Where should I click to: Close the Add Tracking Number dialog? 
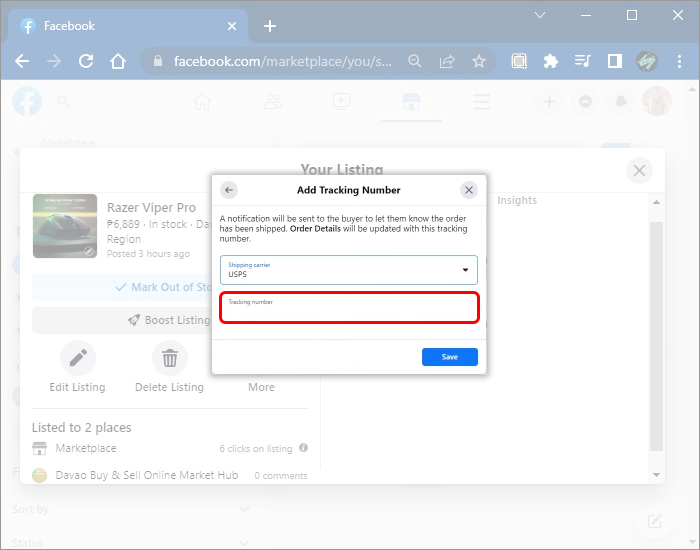point(469,190)
